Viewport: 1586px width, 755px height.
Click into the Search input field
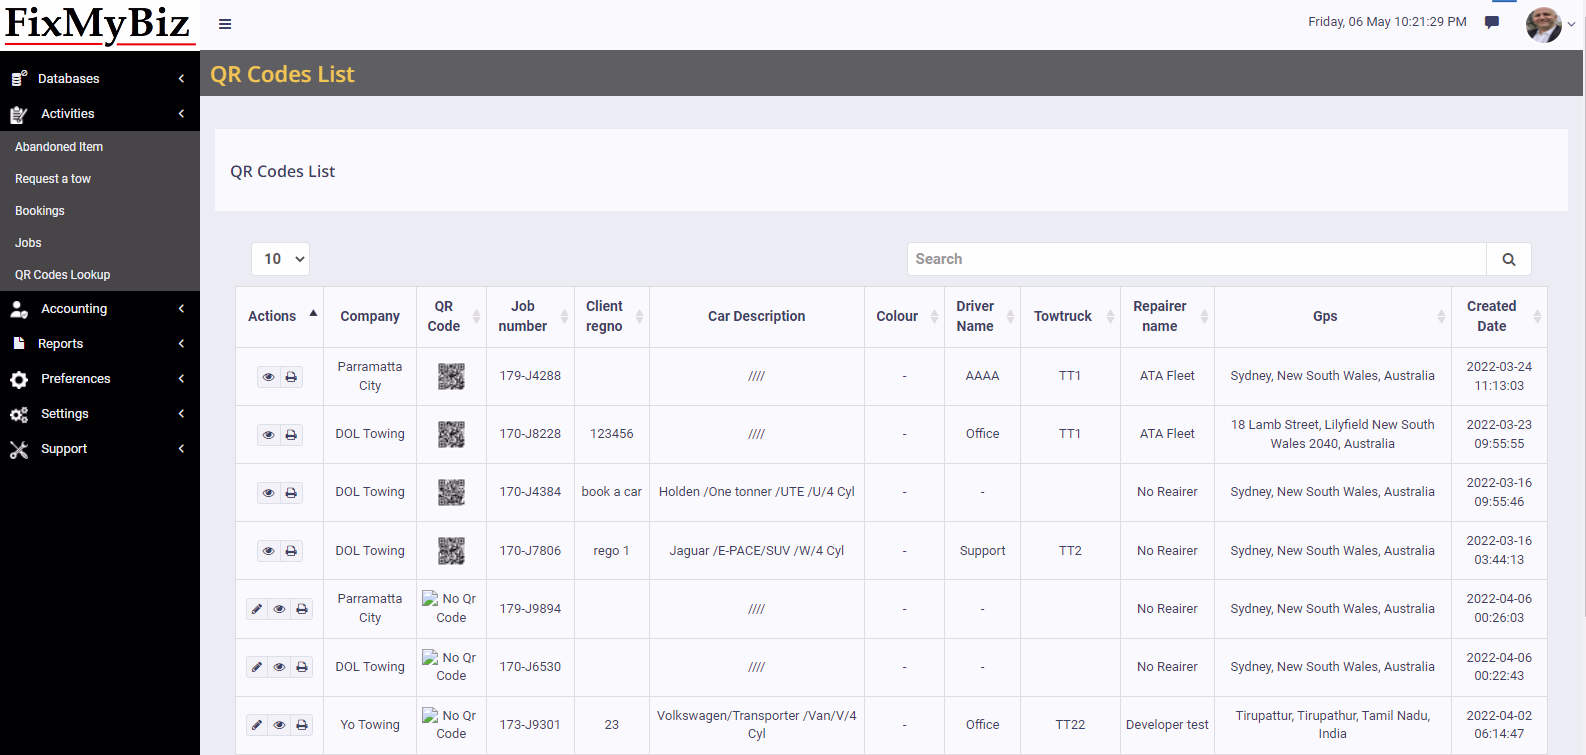tap(1196, 259)
